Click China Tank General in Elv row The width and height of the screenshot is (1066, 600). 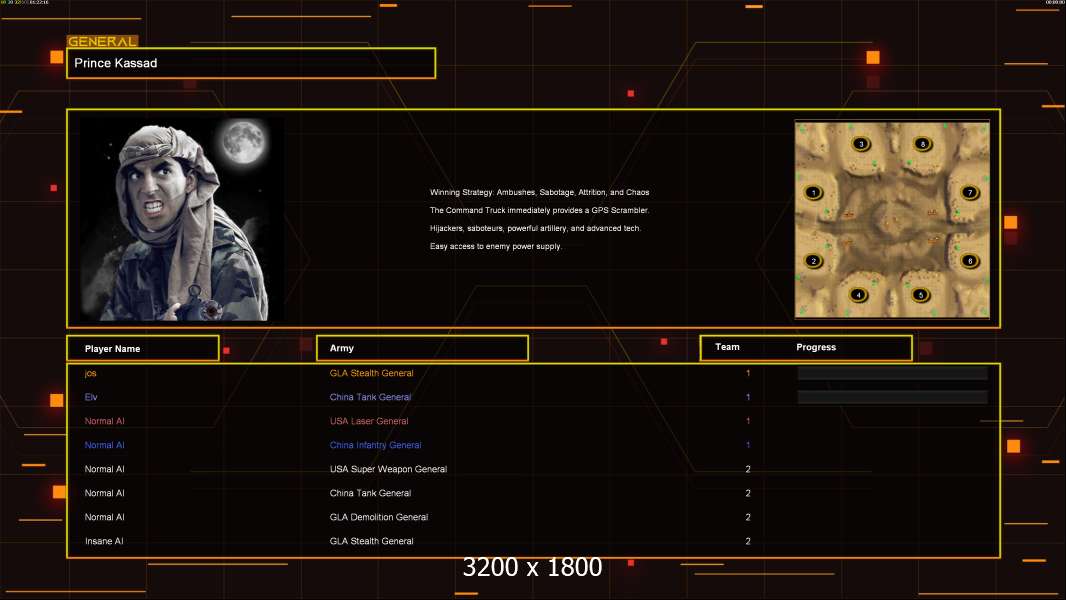click(x=371, y=397)
